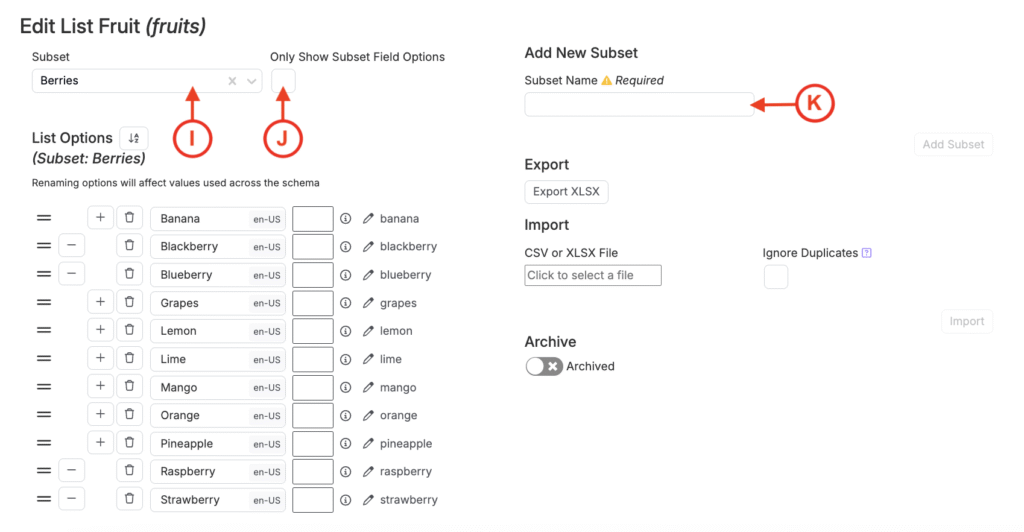Image resolution: width=1024 pixels, height=532 pixels.
Task: Check Only Show Subset Field Options box
Action: pos(283,81)
